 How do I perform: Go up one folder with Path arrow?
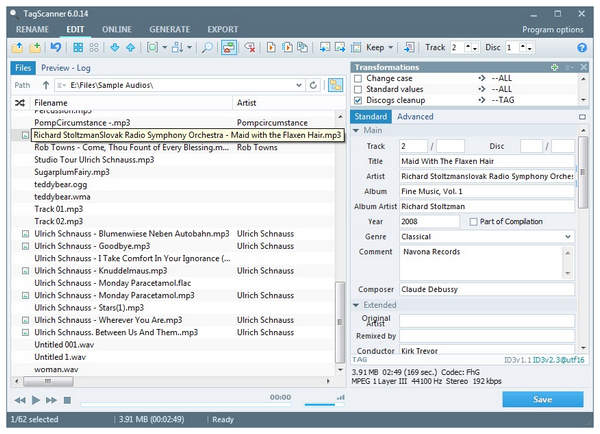coord(46,85)
